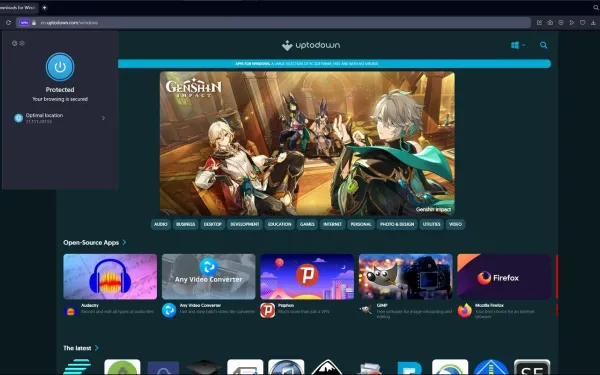This screenshot has width=600, height=375.
Task: Click the Psiphon app name
Action: pyautogui.click(x=286, y=305)
